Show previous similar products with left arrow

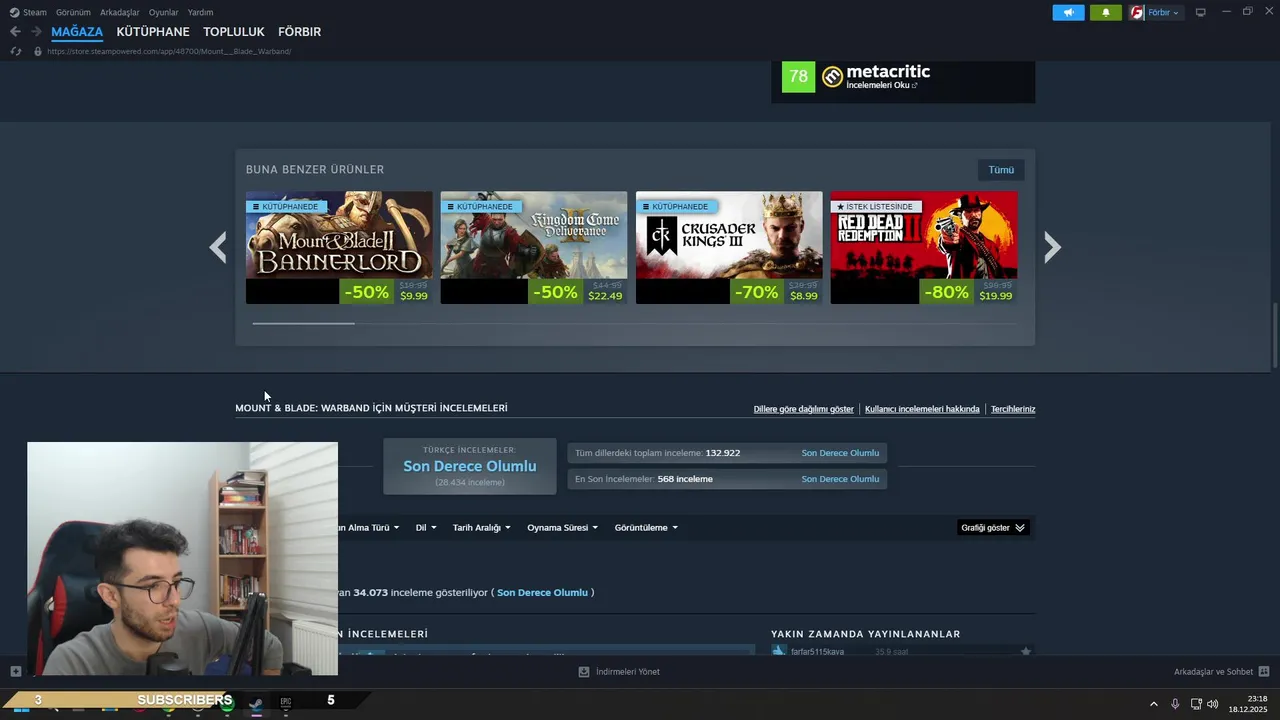pyautogui.click(x=218, y=247)
